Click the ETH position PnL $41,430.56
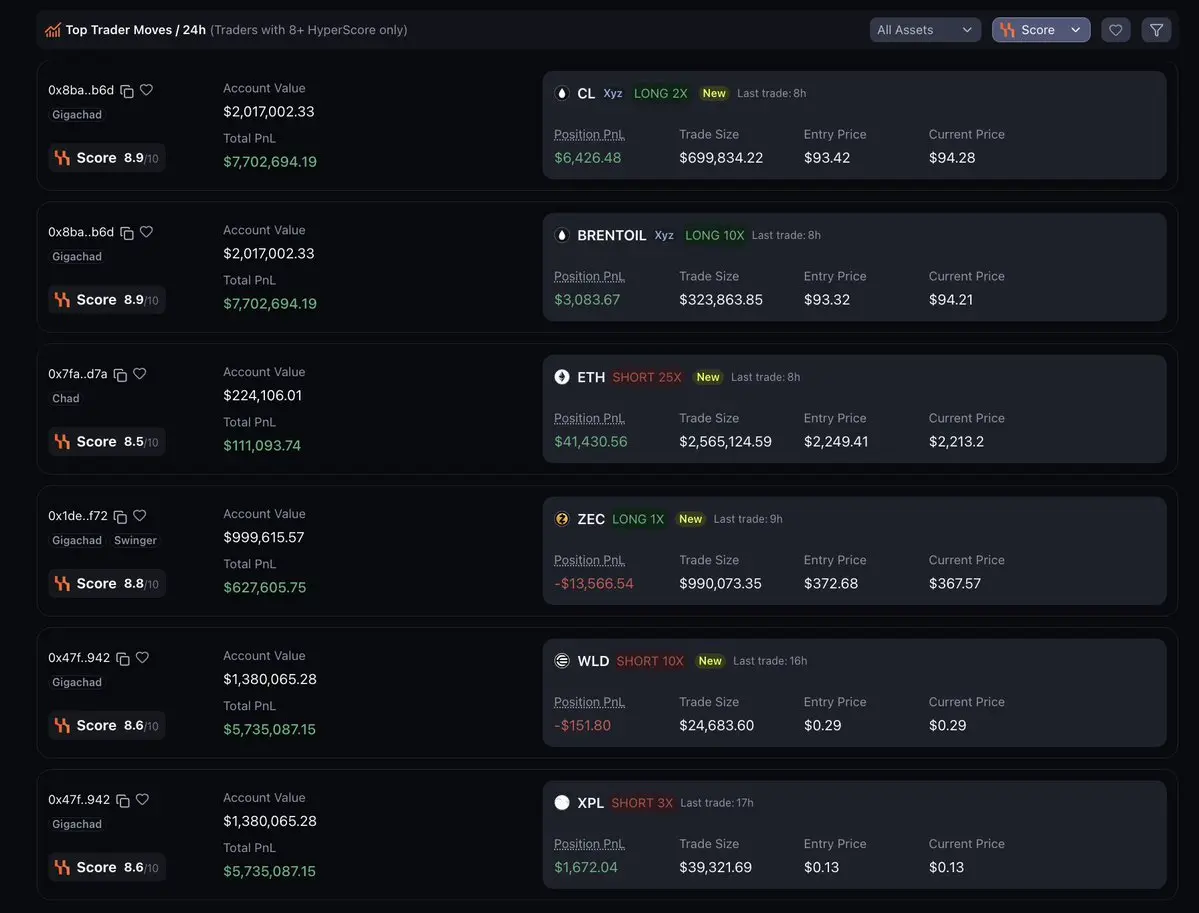 [590, 442]
